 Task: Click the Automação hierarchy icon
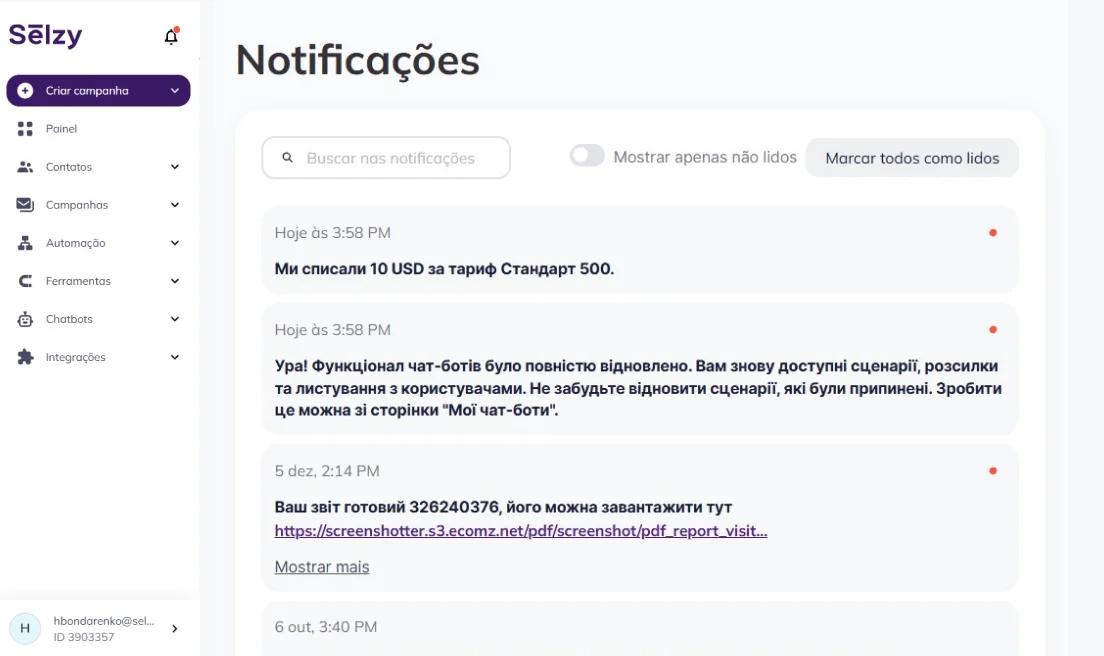26,243
